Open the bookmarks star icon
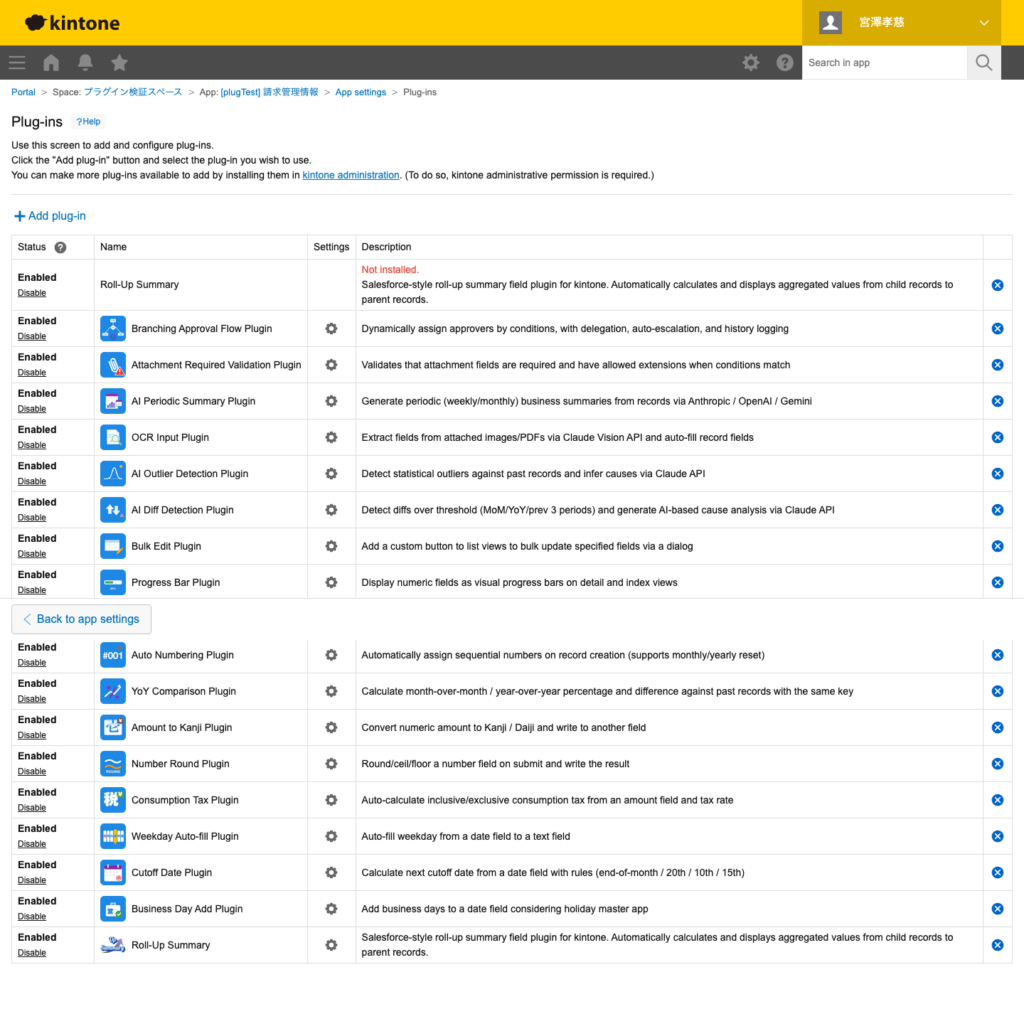Screen dimensions: 1024x1009 [x=119, y=63]
